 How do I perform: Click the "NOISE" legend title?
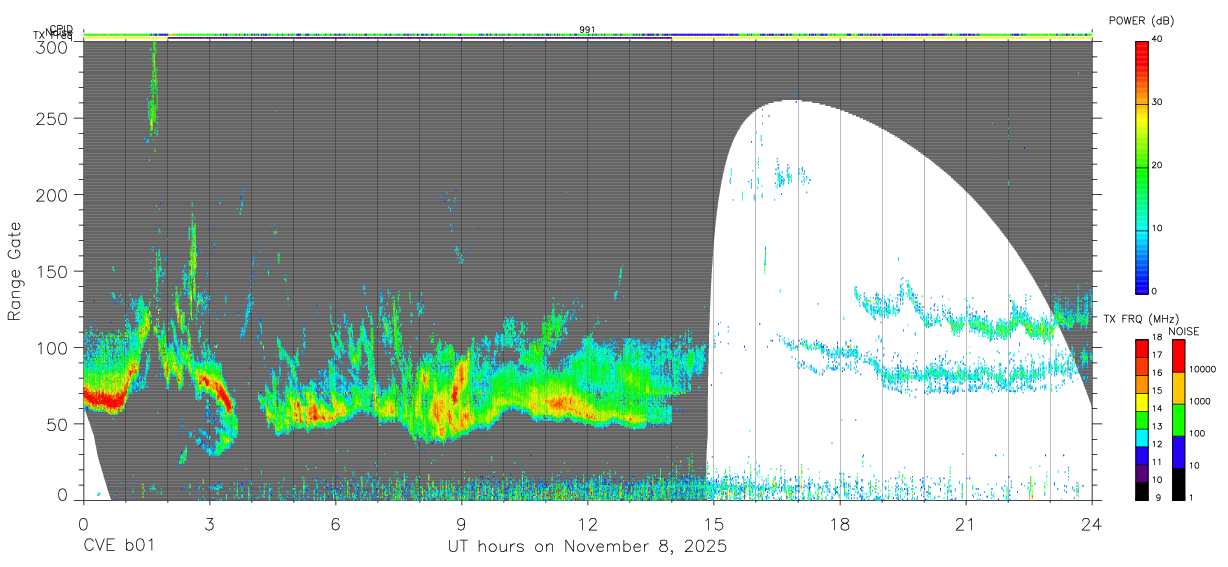click(1184, 331)
